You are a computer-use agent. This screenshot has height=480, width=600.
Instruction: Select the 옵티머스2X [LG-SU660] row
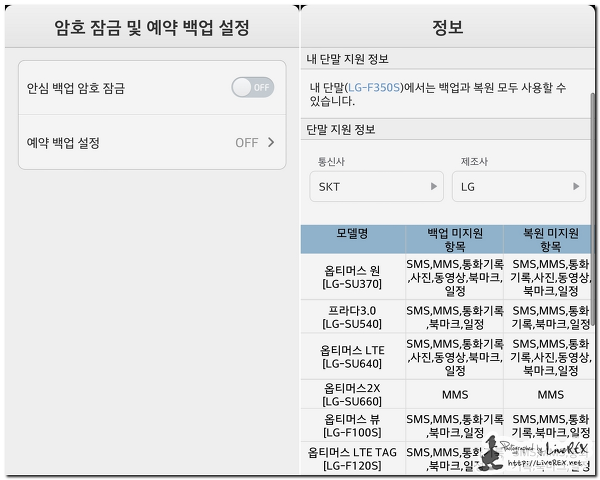(447, 395)
